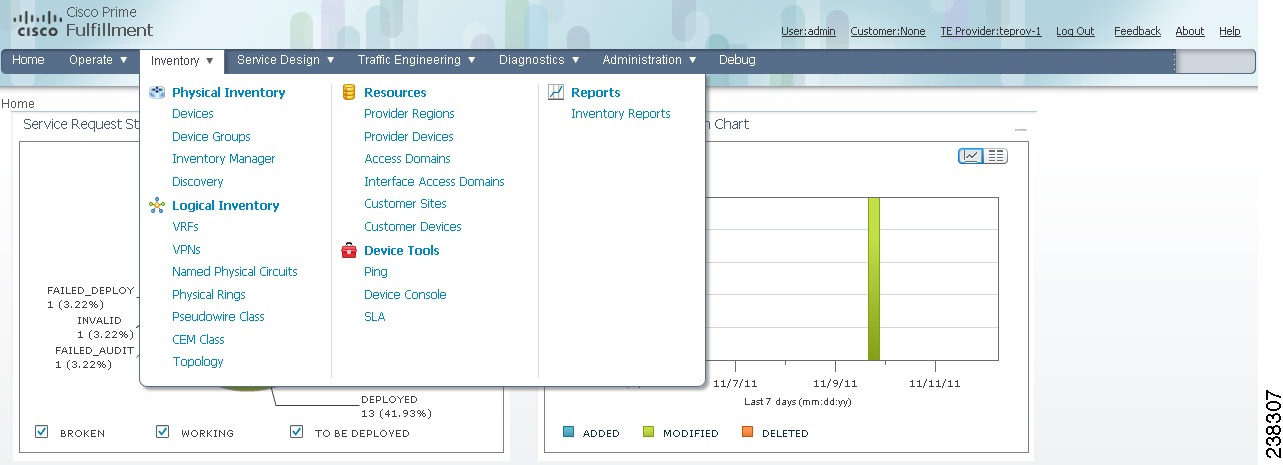Open Pseudowire Class entry

[218, 317]
